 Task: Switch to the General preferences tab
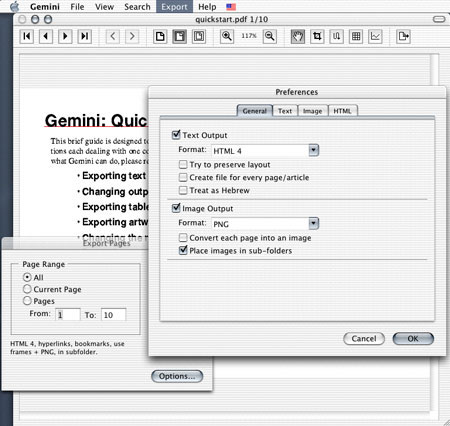255,111
